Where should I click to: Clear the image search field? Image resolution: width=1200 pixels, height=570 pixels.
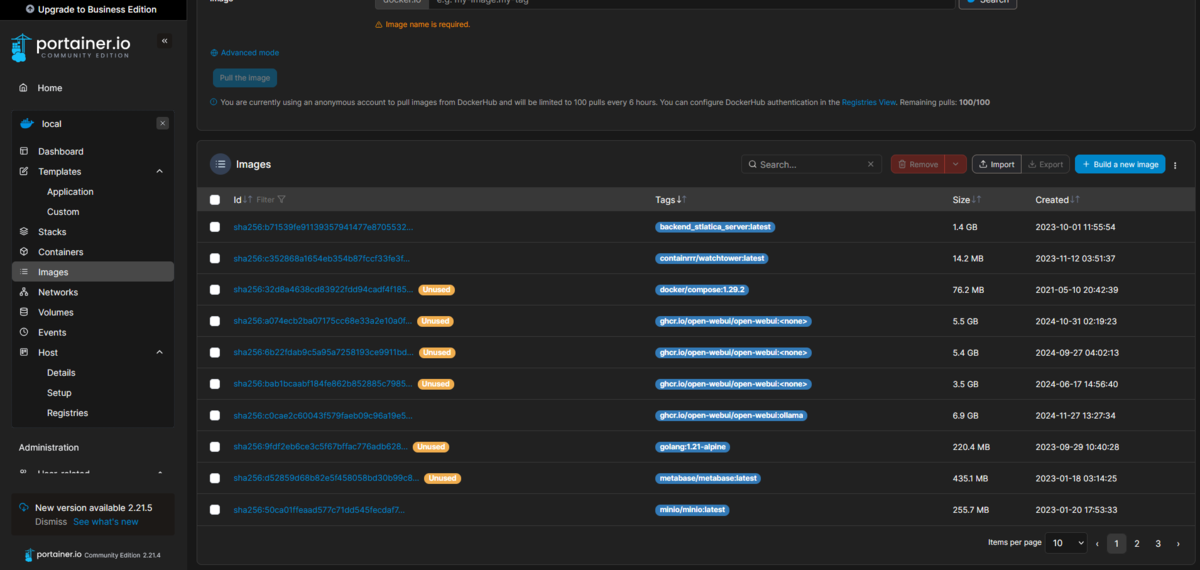point(871,164)
